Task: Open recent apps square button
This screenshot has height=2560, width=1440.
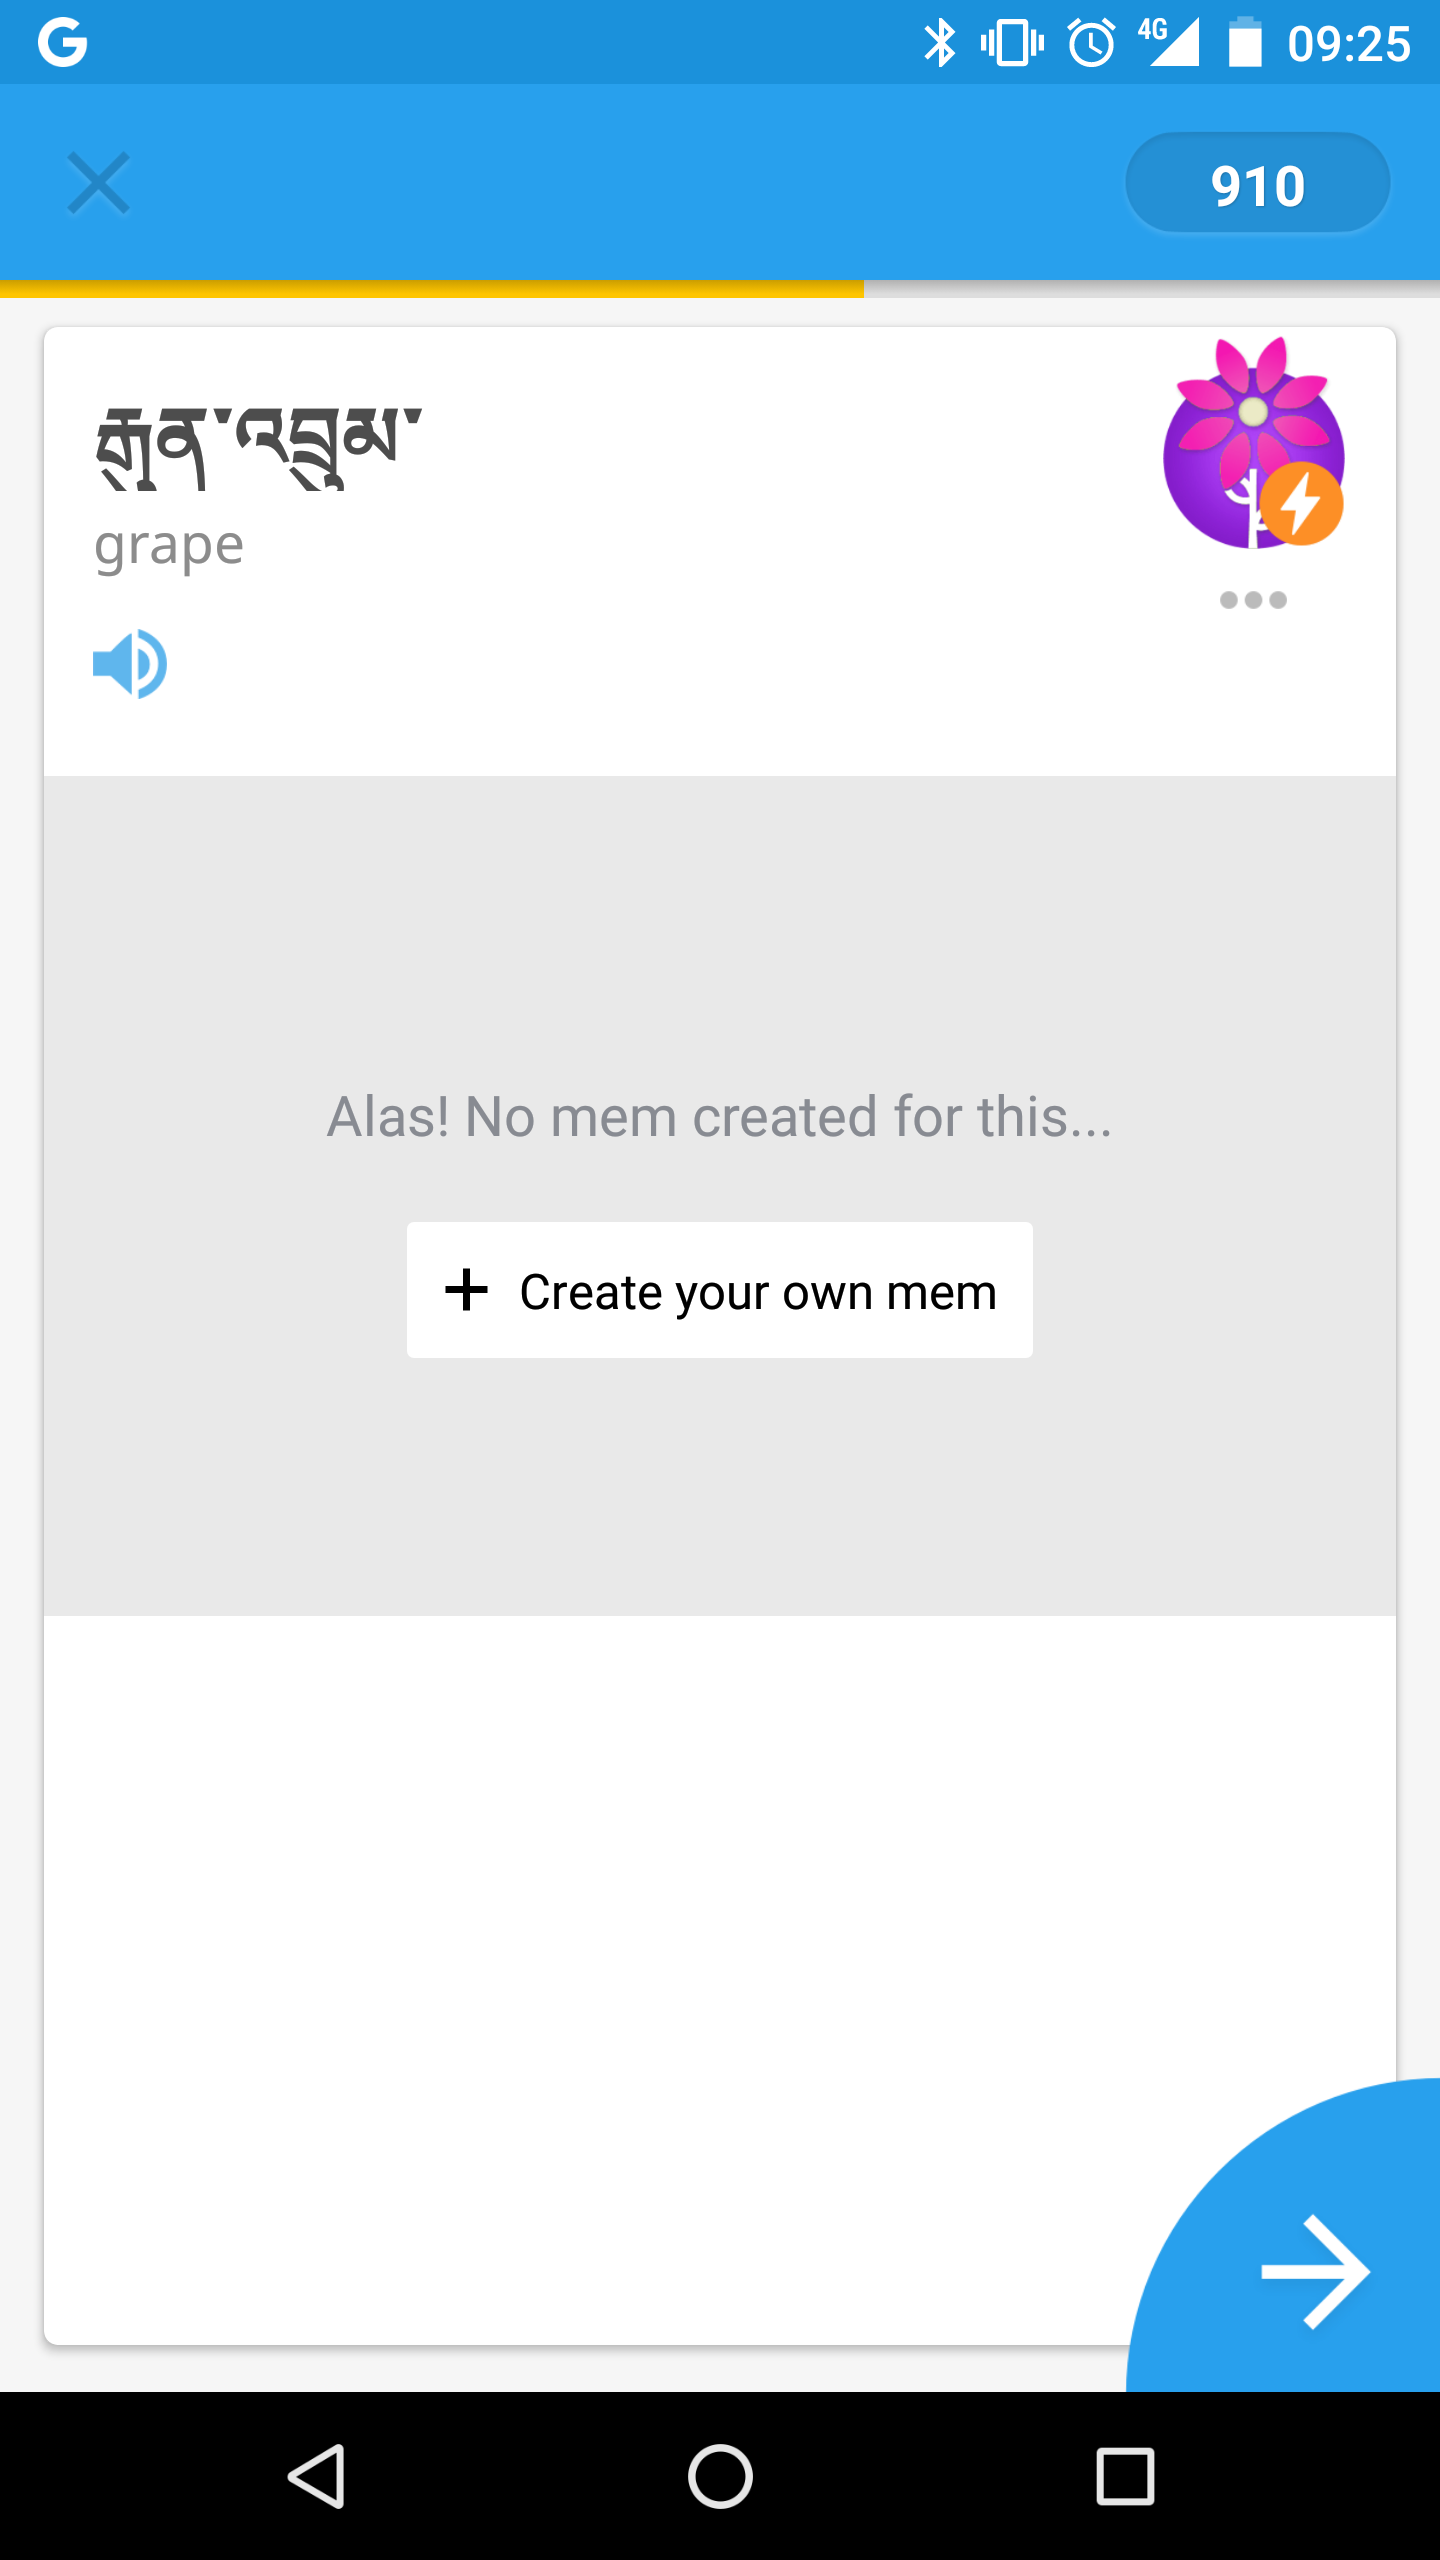Action: click(x=1125, y=2476)
